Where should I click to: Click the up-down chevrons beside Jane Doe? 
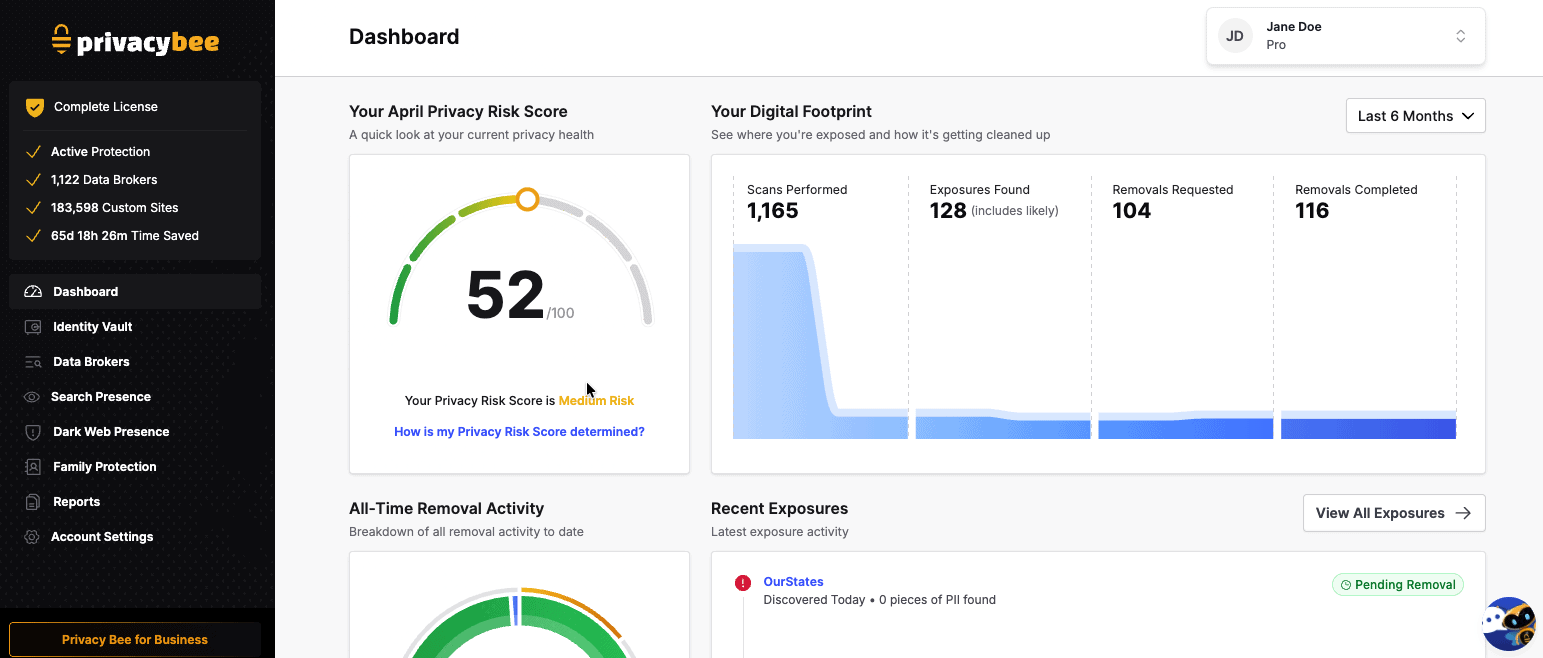[x=1460, y=36]
